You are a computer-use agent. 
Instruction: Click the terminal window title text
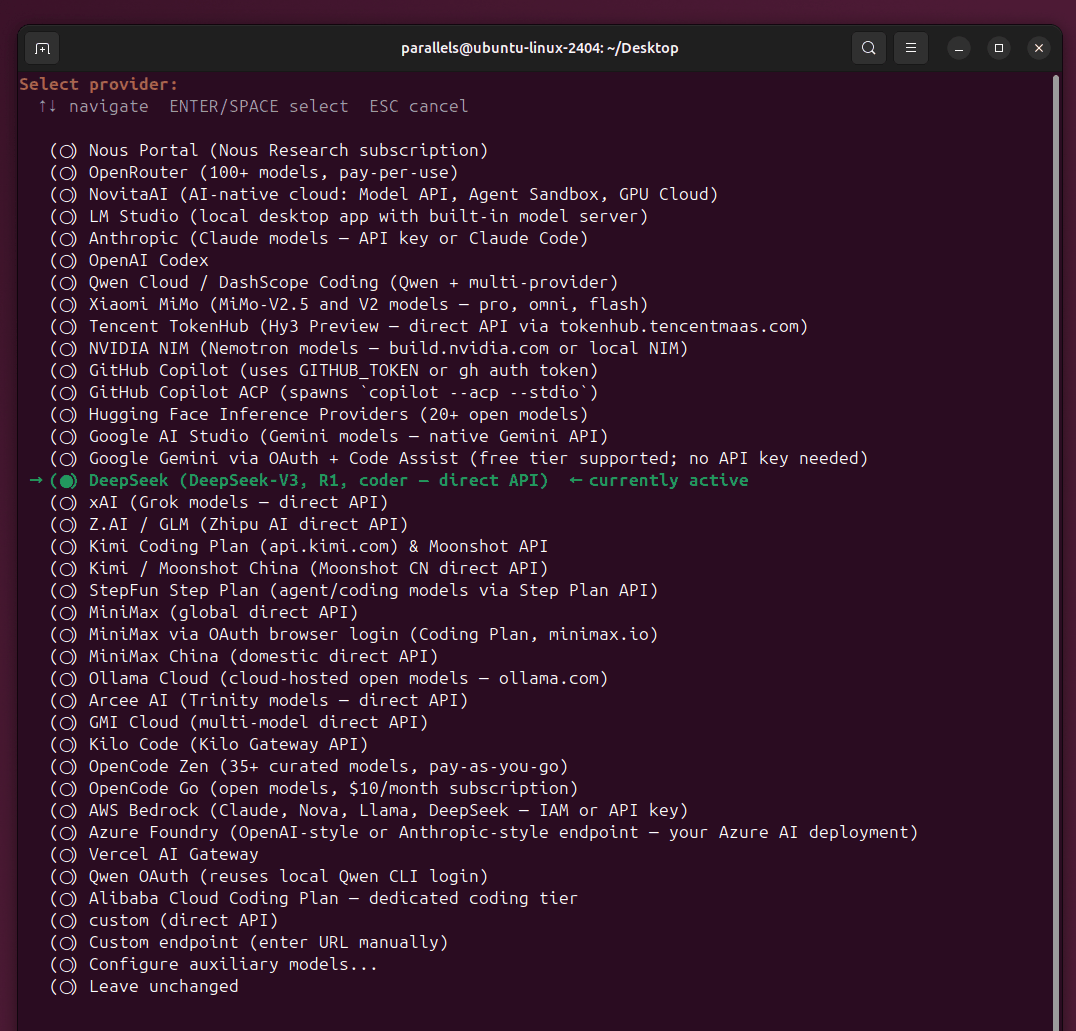click(x=539, y=48)
